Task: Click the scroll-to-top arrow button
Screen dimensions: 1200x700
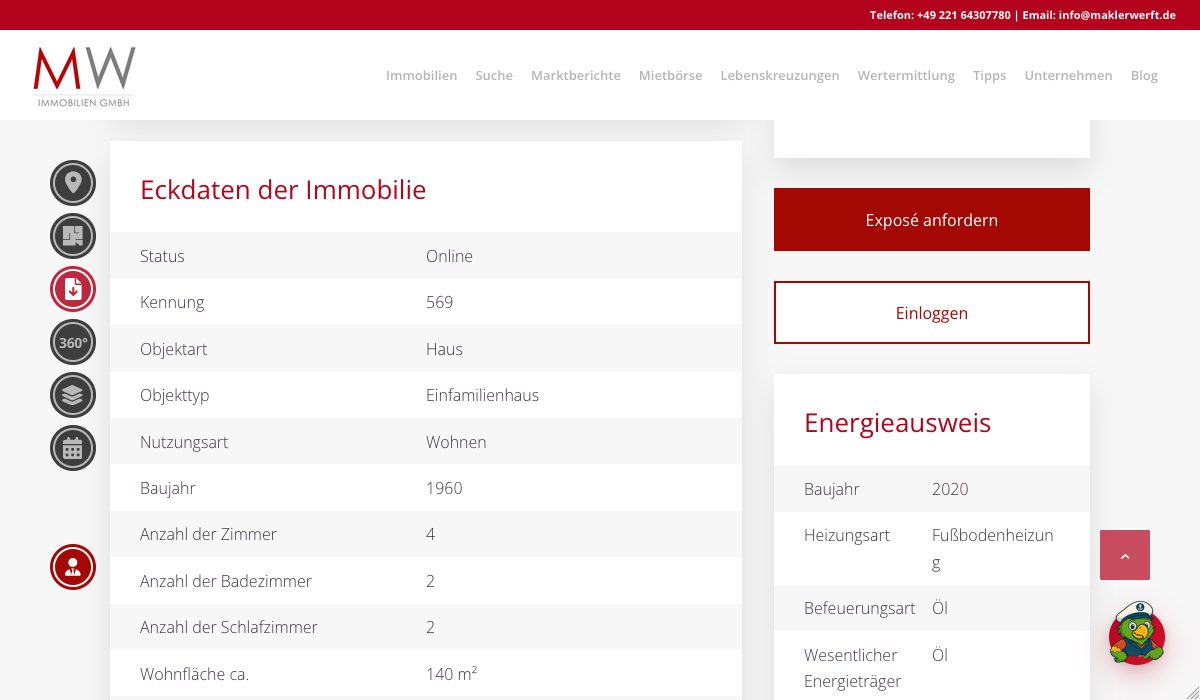Action: click(1125, 555)
